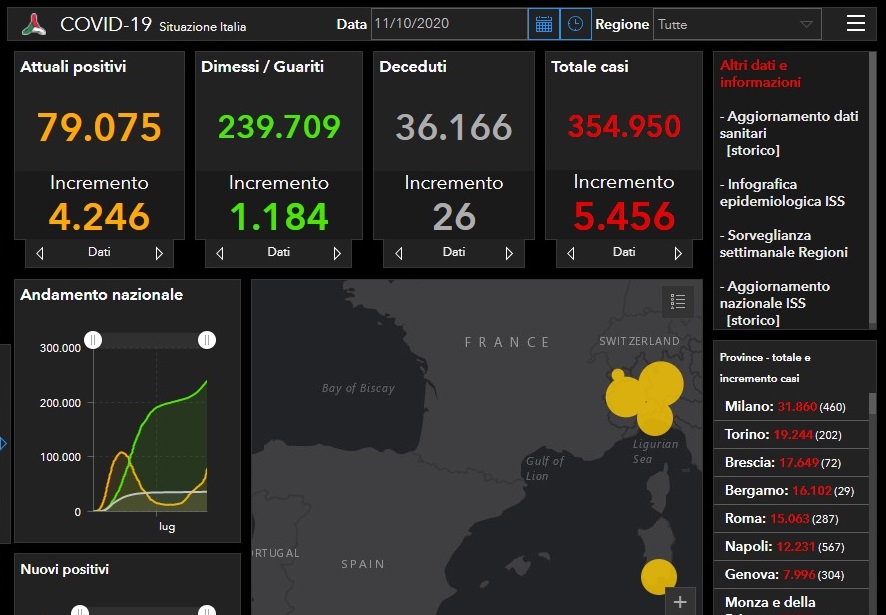Click the Nuovi positivi slider right handle

pyautogui.click(x=207, y=610)
